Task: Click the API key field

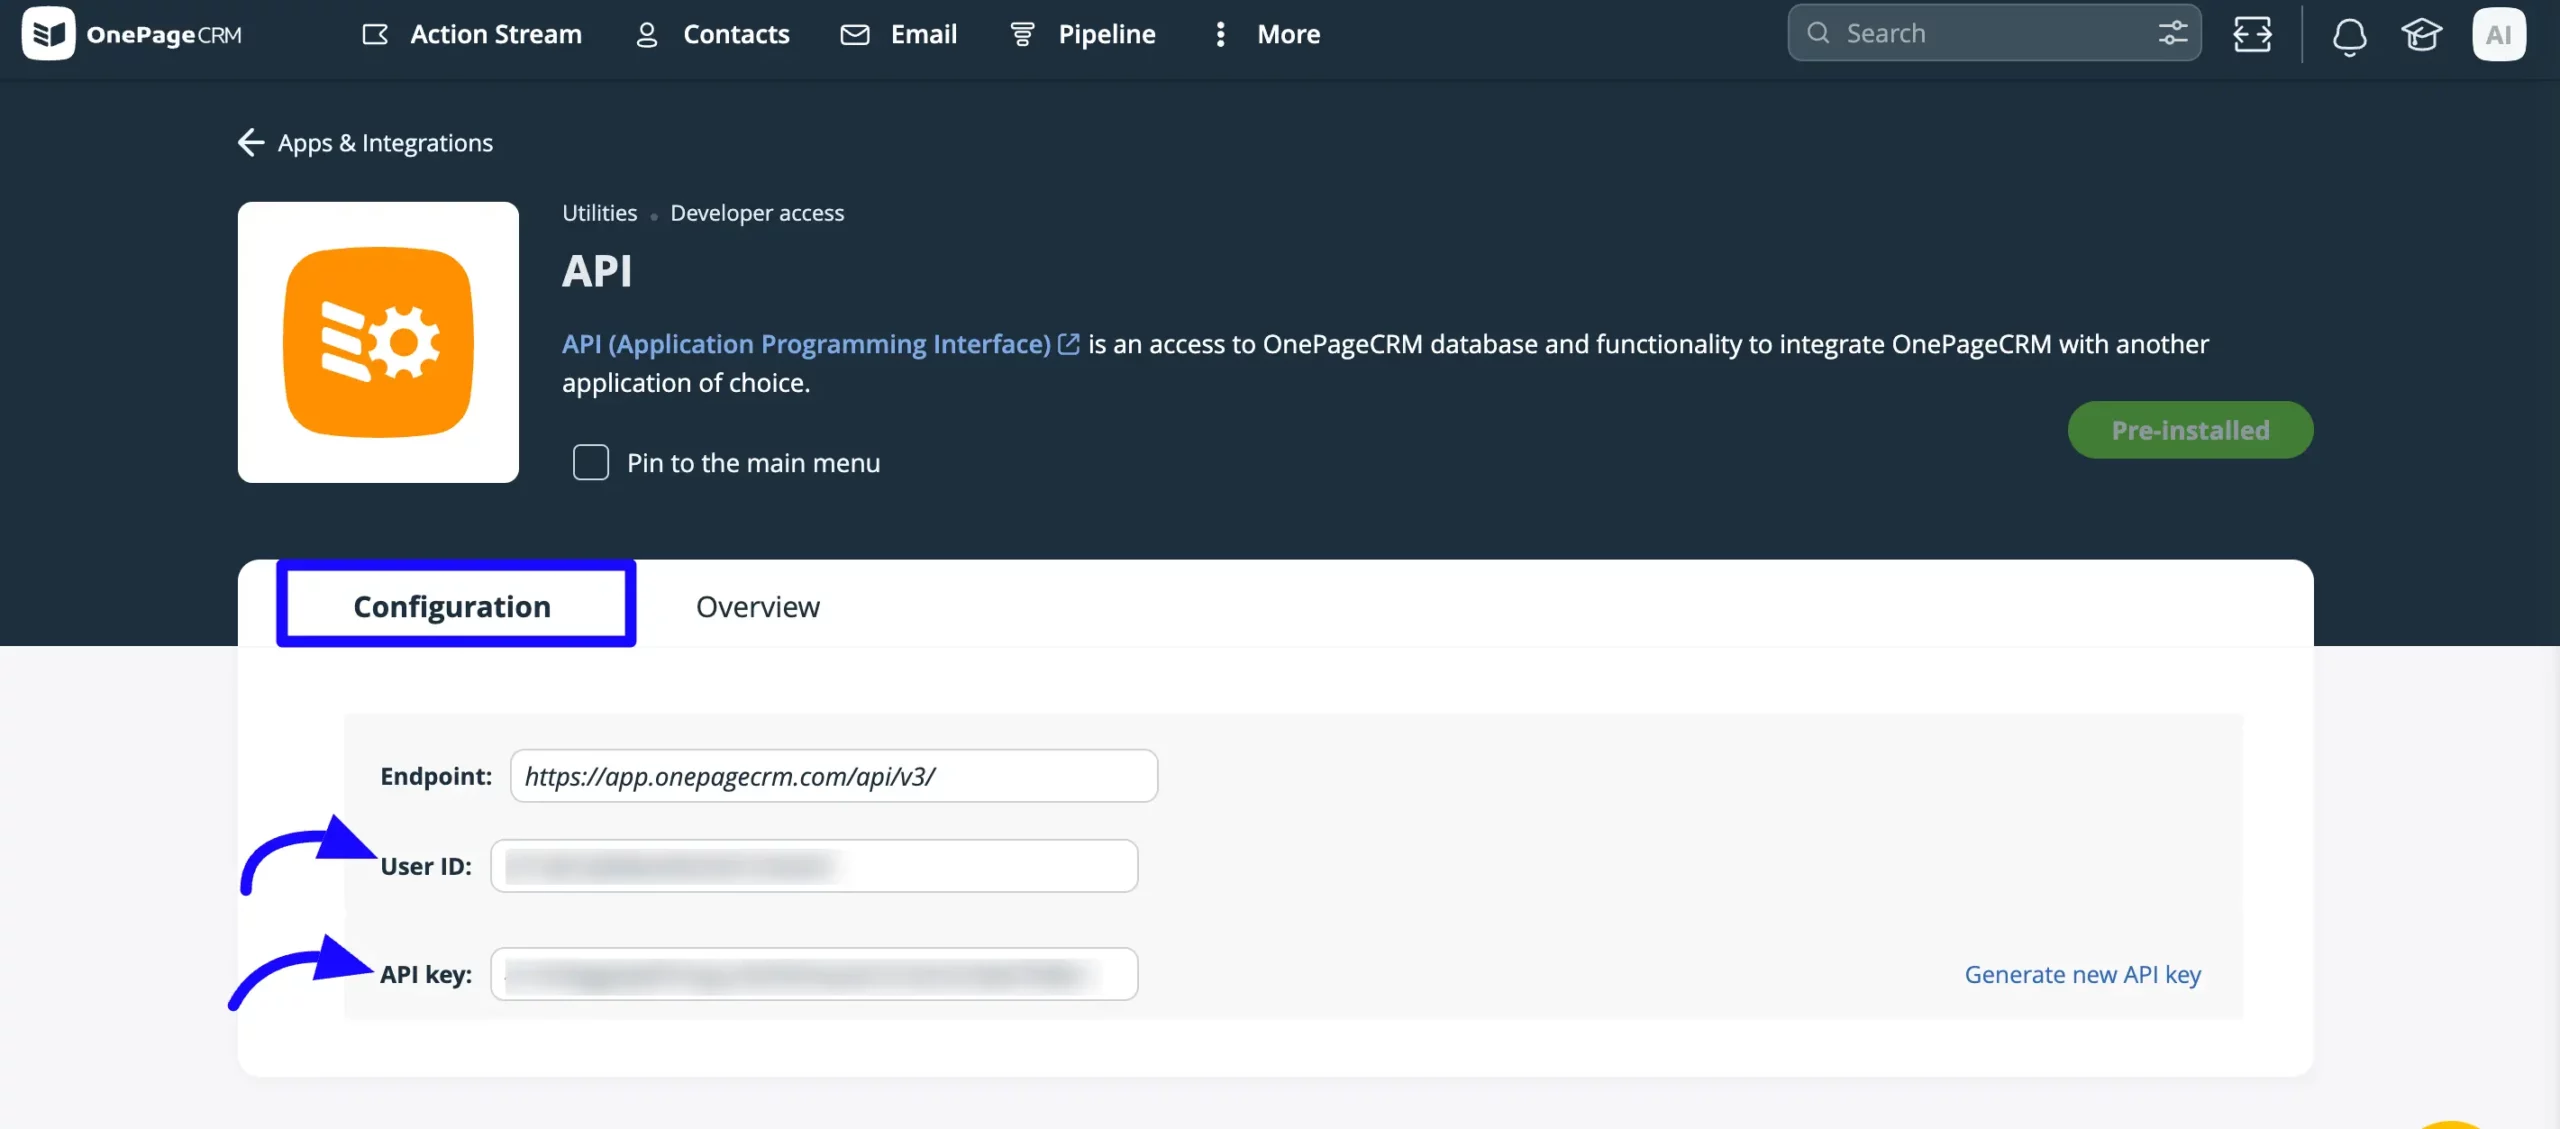Action: [x=814, y=974]
